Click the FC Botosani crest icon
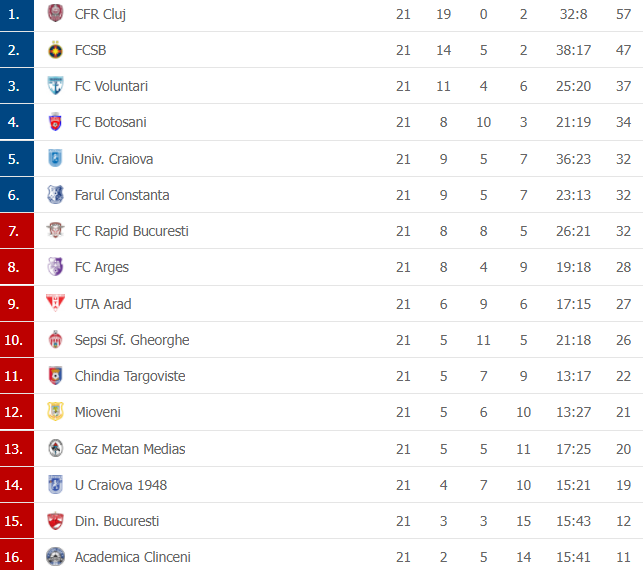 [55, 122]
